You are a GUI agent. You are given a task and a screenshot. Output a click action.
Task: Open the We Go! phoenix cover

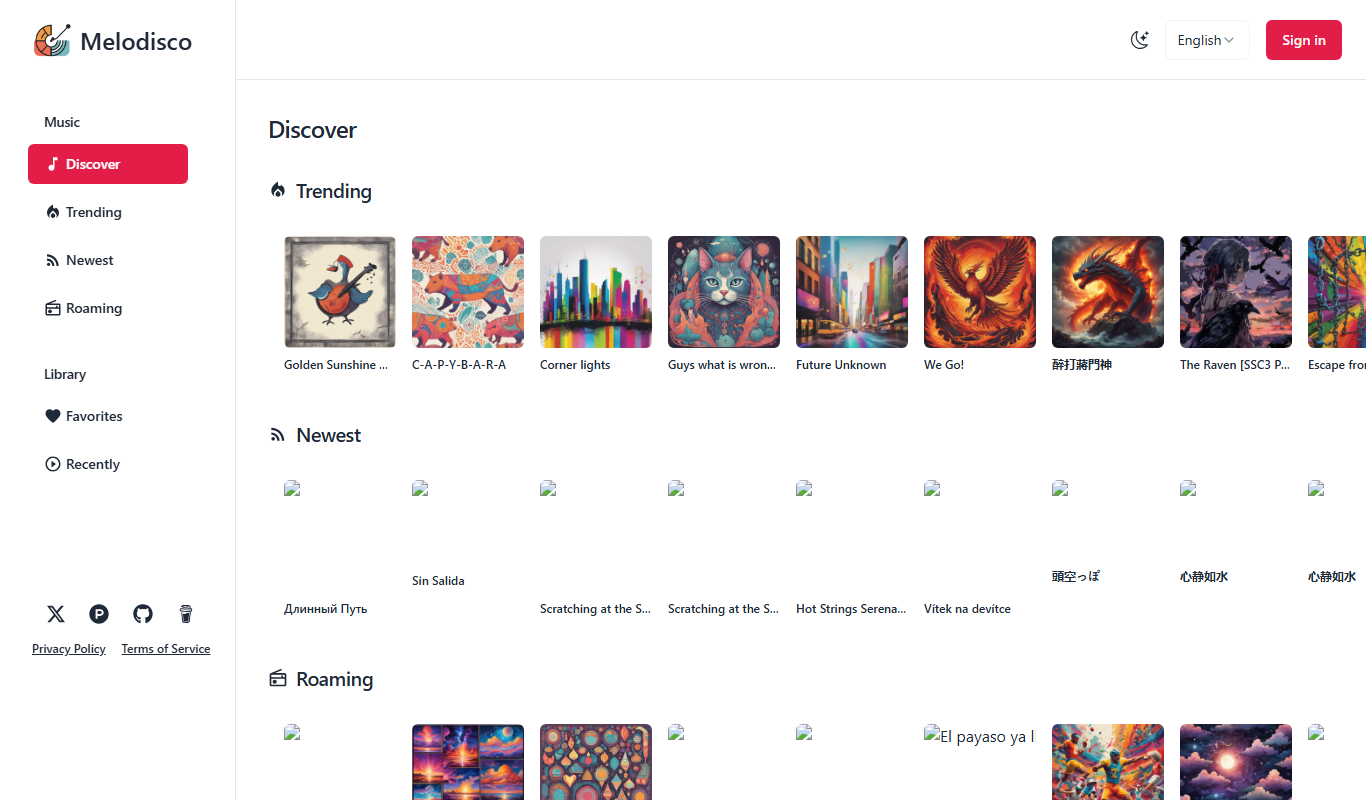pyautogui.click(x=980, y=292)
